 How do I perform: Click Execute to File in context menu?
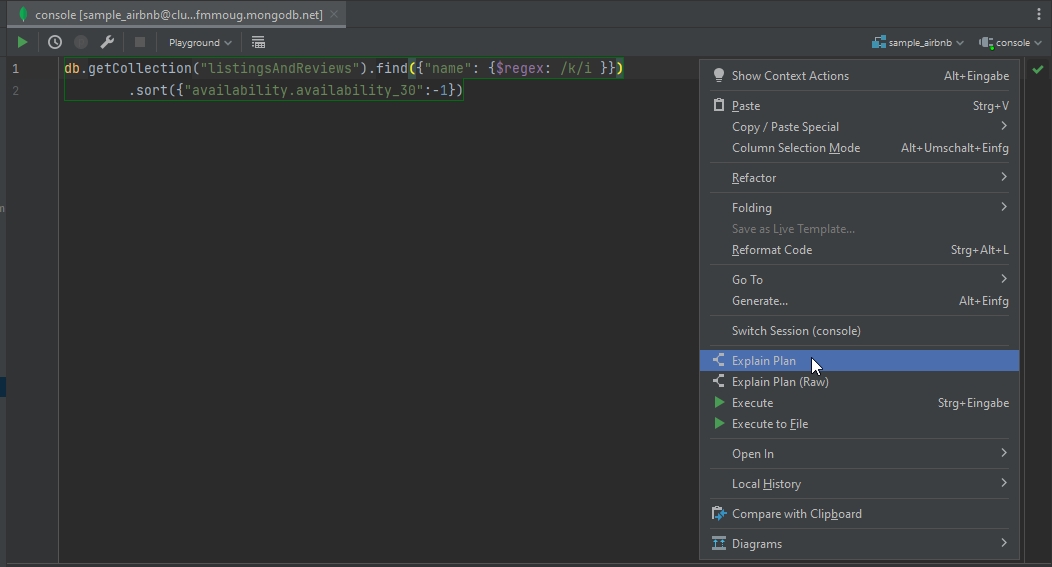pyautogui.click(x=769, y=424)
